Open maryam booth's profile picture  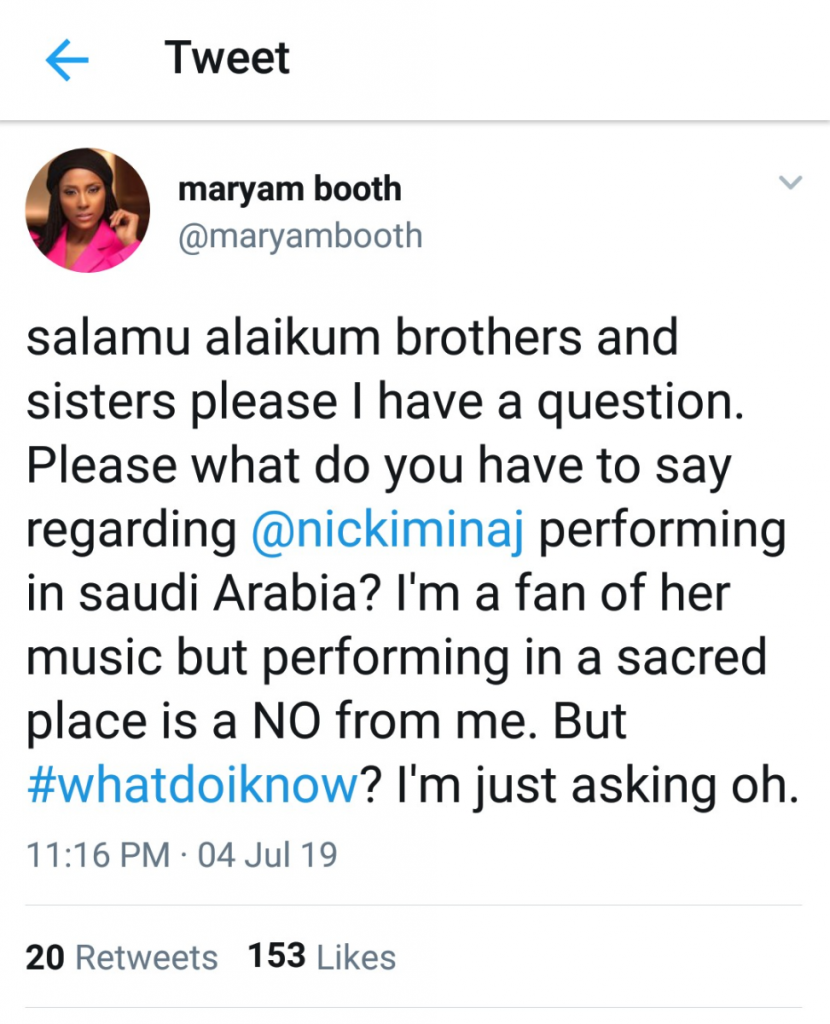tap(87, 211)
